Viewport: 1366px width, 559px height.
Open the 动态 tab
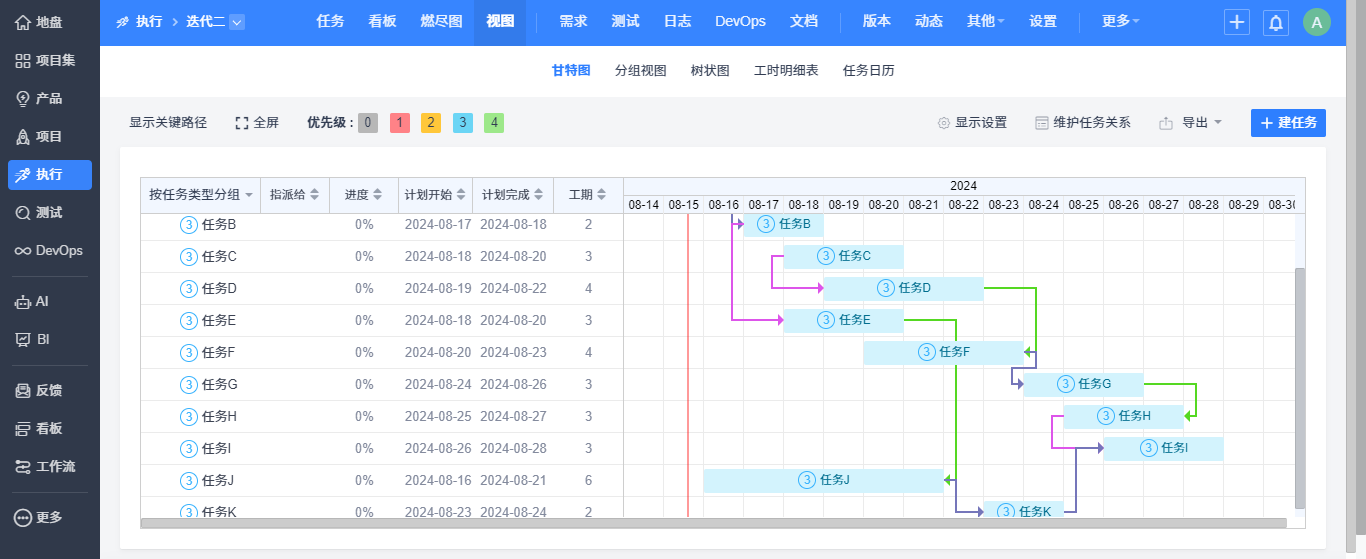(929, 22)
